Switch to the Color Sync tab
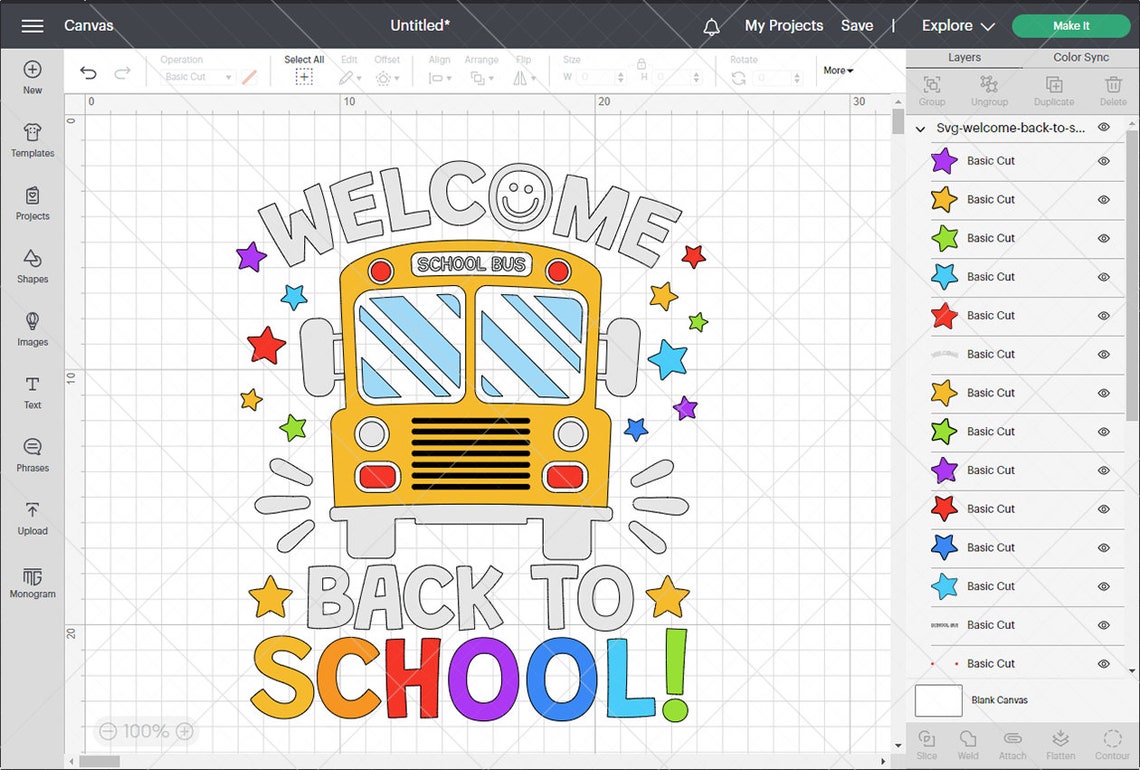The height and width of the screenshot is (770, 1140). coord(1080,57)
